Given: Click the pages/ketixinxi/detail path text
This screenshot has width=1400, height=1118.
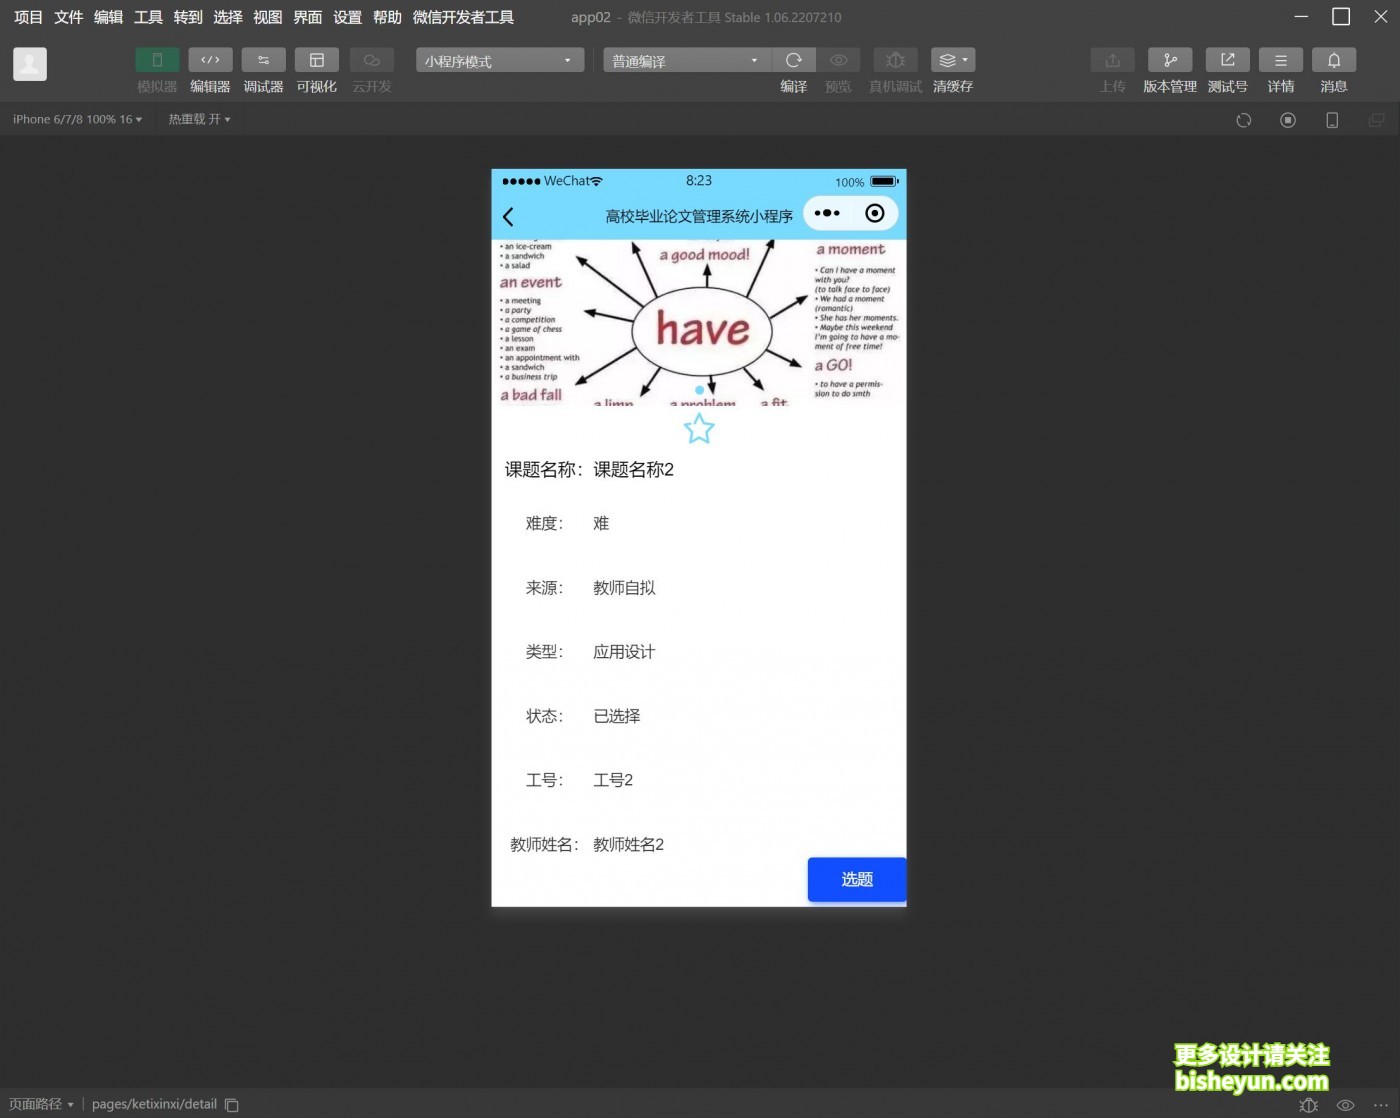Looking at the screenshot, I should (x=154, y=1104).
